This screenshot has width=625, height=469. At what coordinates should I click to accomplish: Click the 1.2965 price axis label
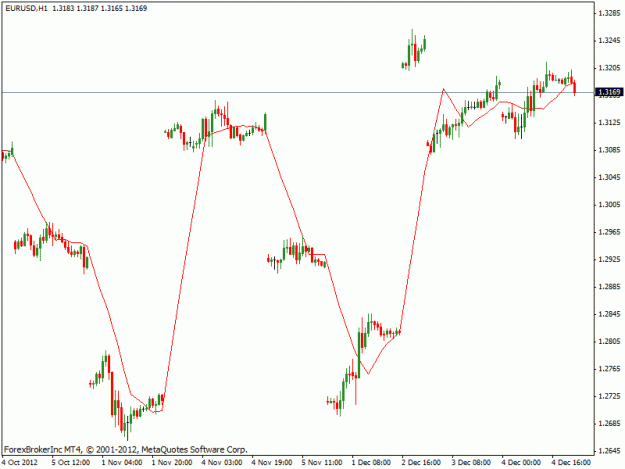[609, 232]
